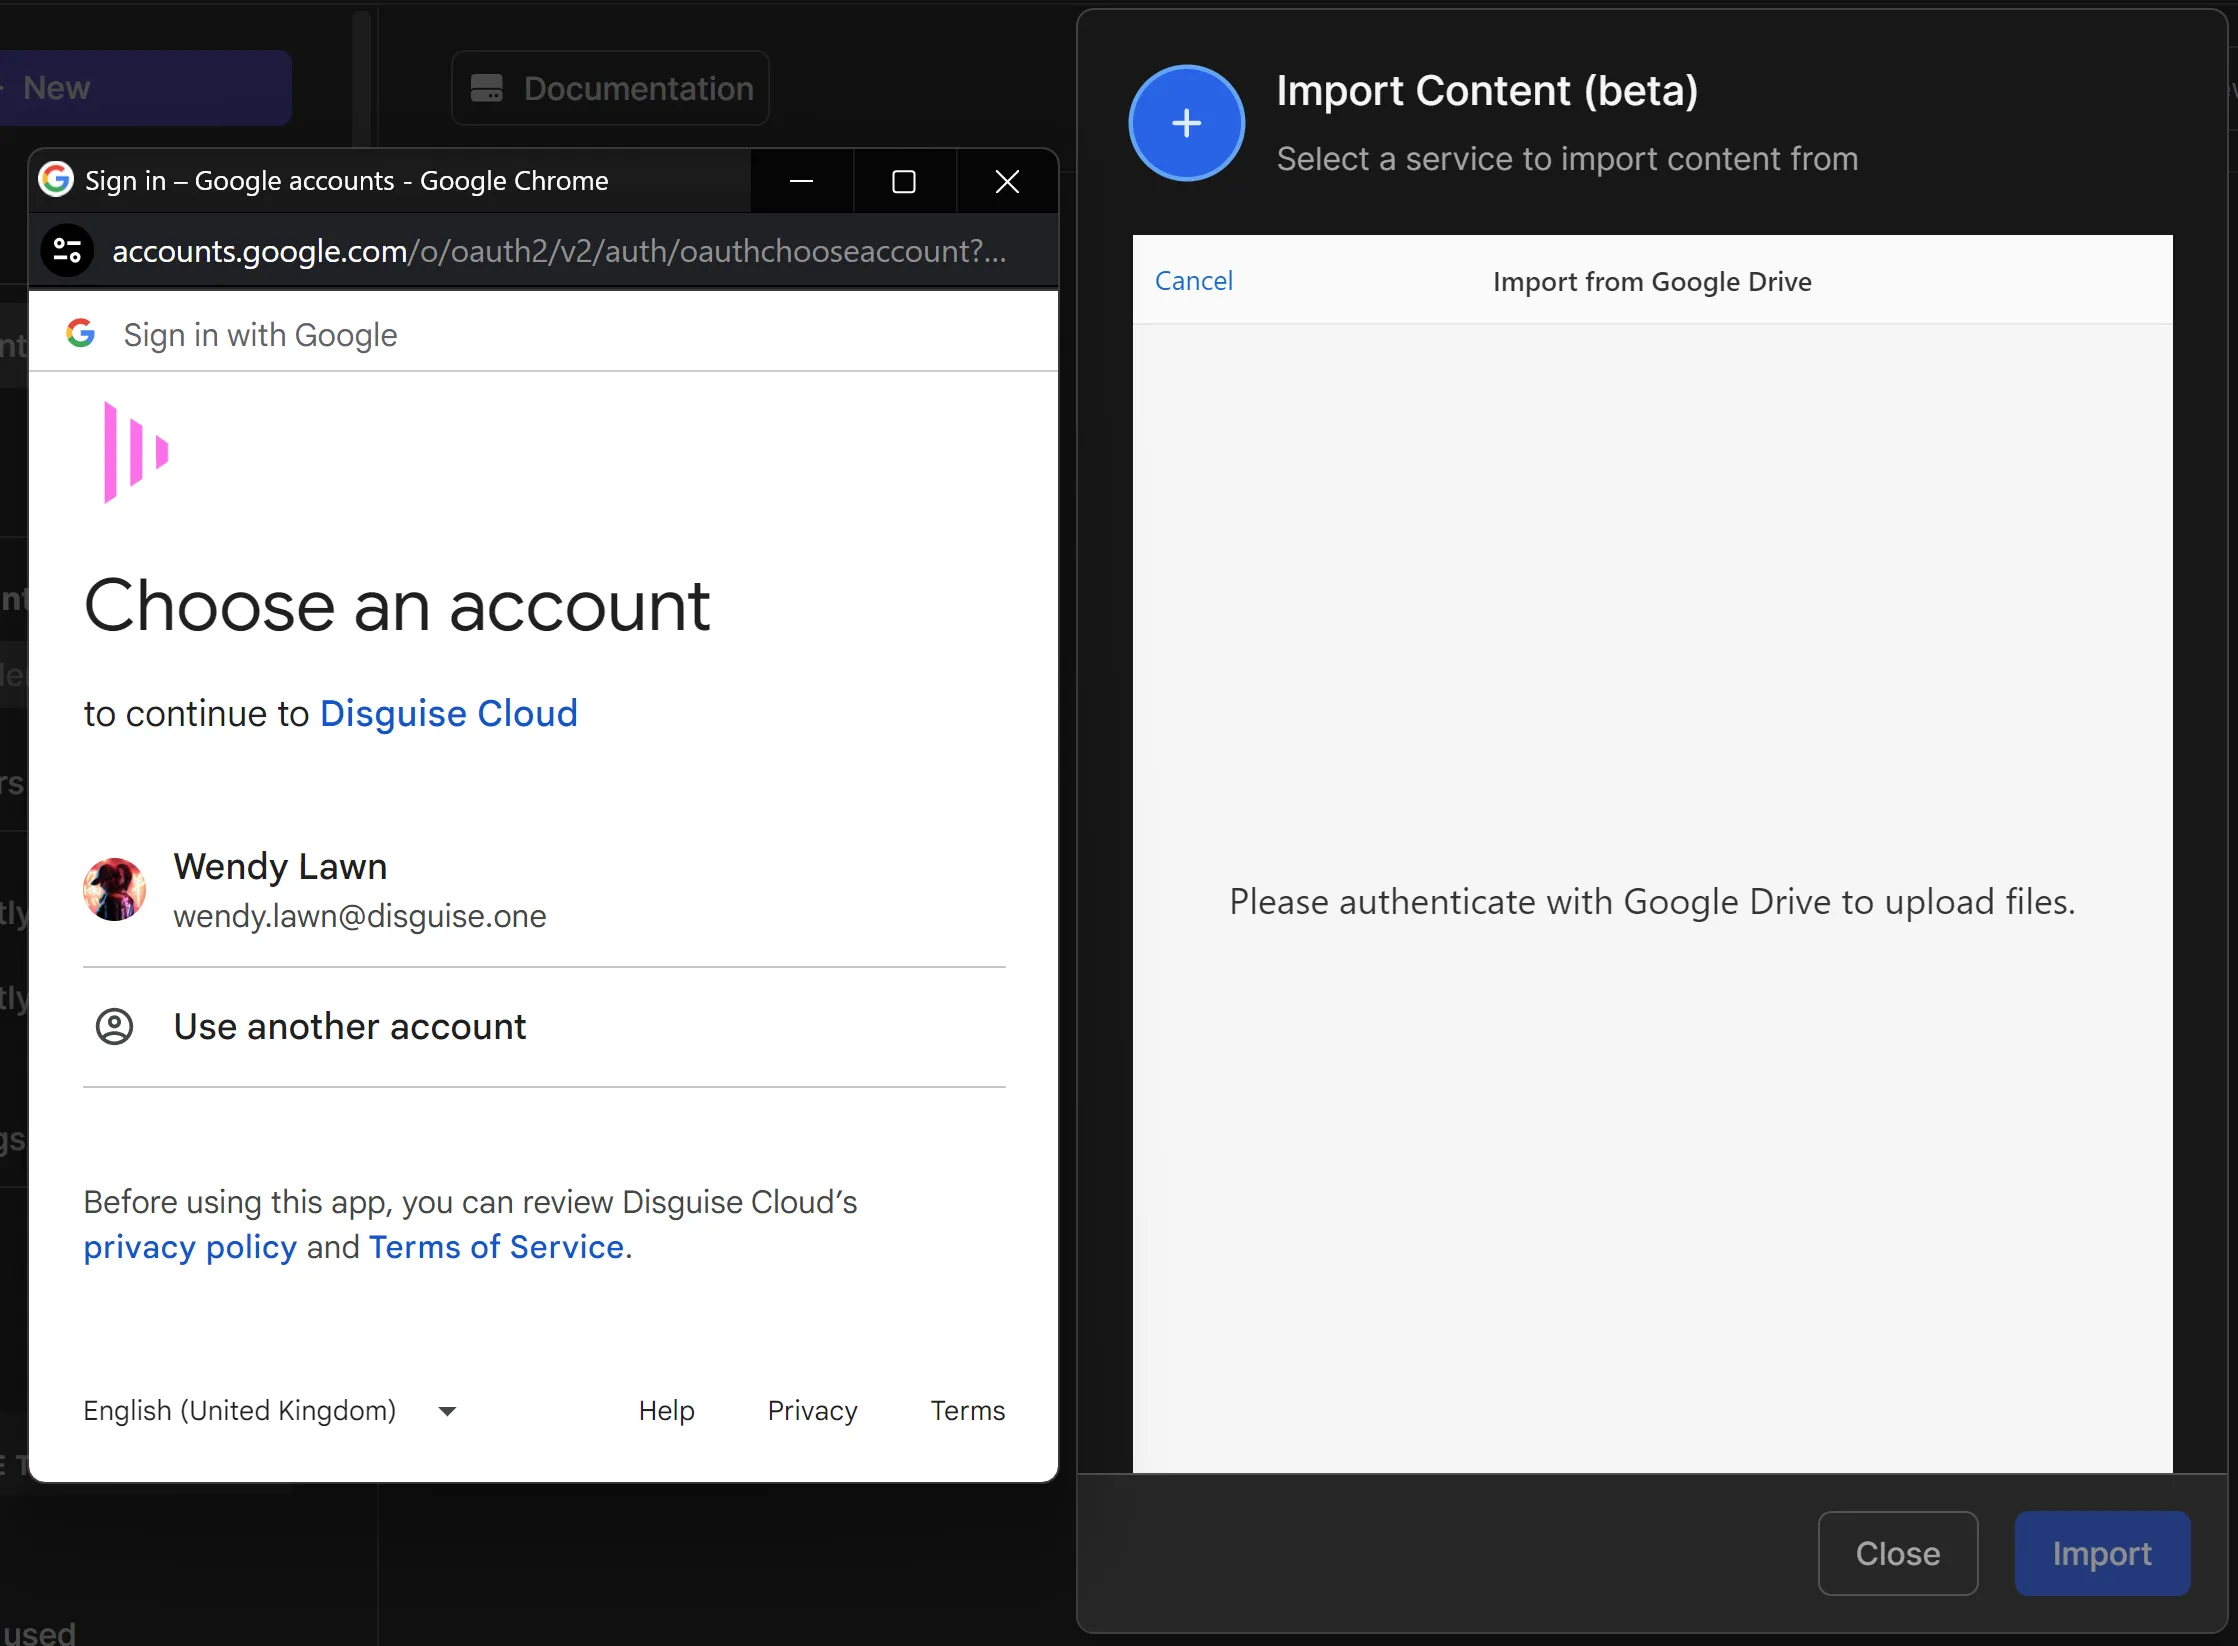2238x1646 pixels.
Task: Click Cancel in Google Drive import
Action: 1193,281
